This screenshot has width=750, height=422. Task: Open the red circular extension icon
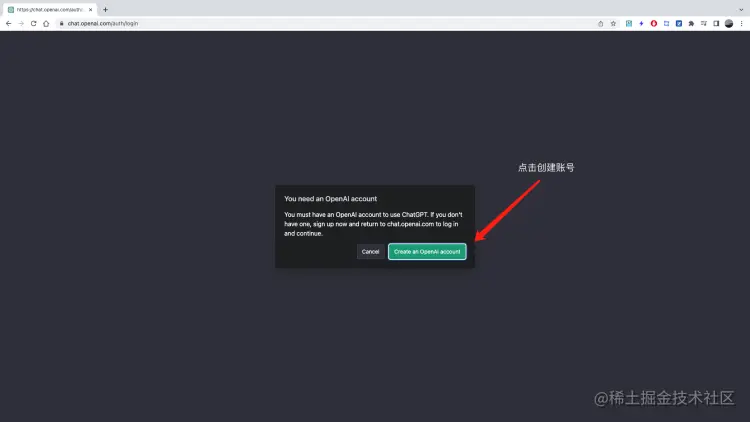click(x=653, y=23)
